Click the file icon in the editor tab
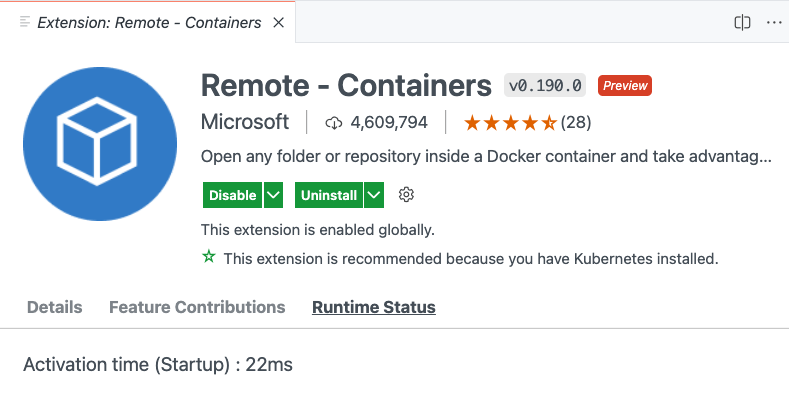The width and height of the screenshot is (789, 411). coord(25,22)
